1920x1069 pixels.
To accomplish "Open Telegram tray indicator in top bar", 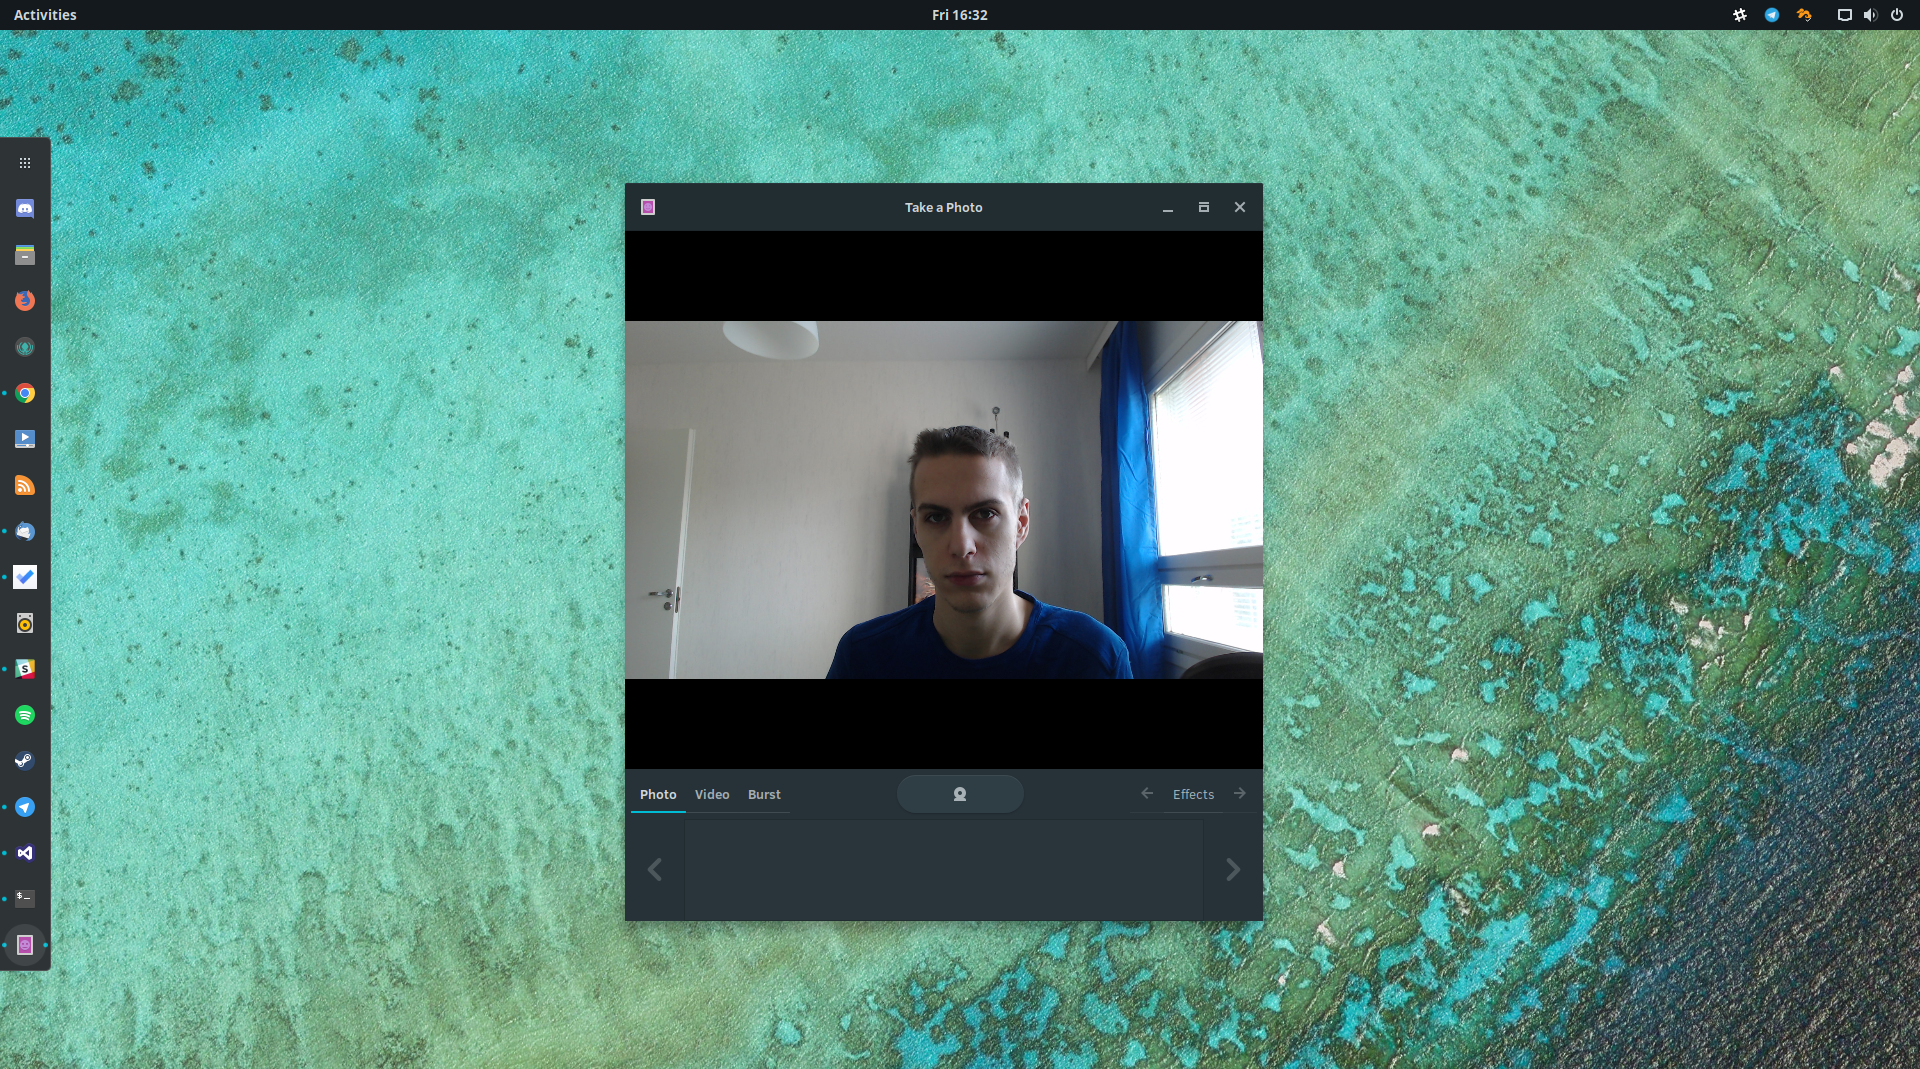I will click(x=1772, y=15).
